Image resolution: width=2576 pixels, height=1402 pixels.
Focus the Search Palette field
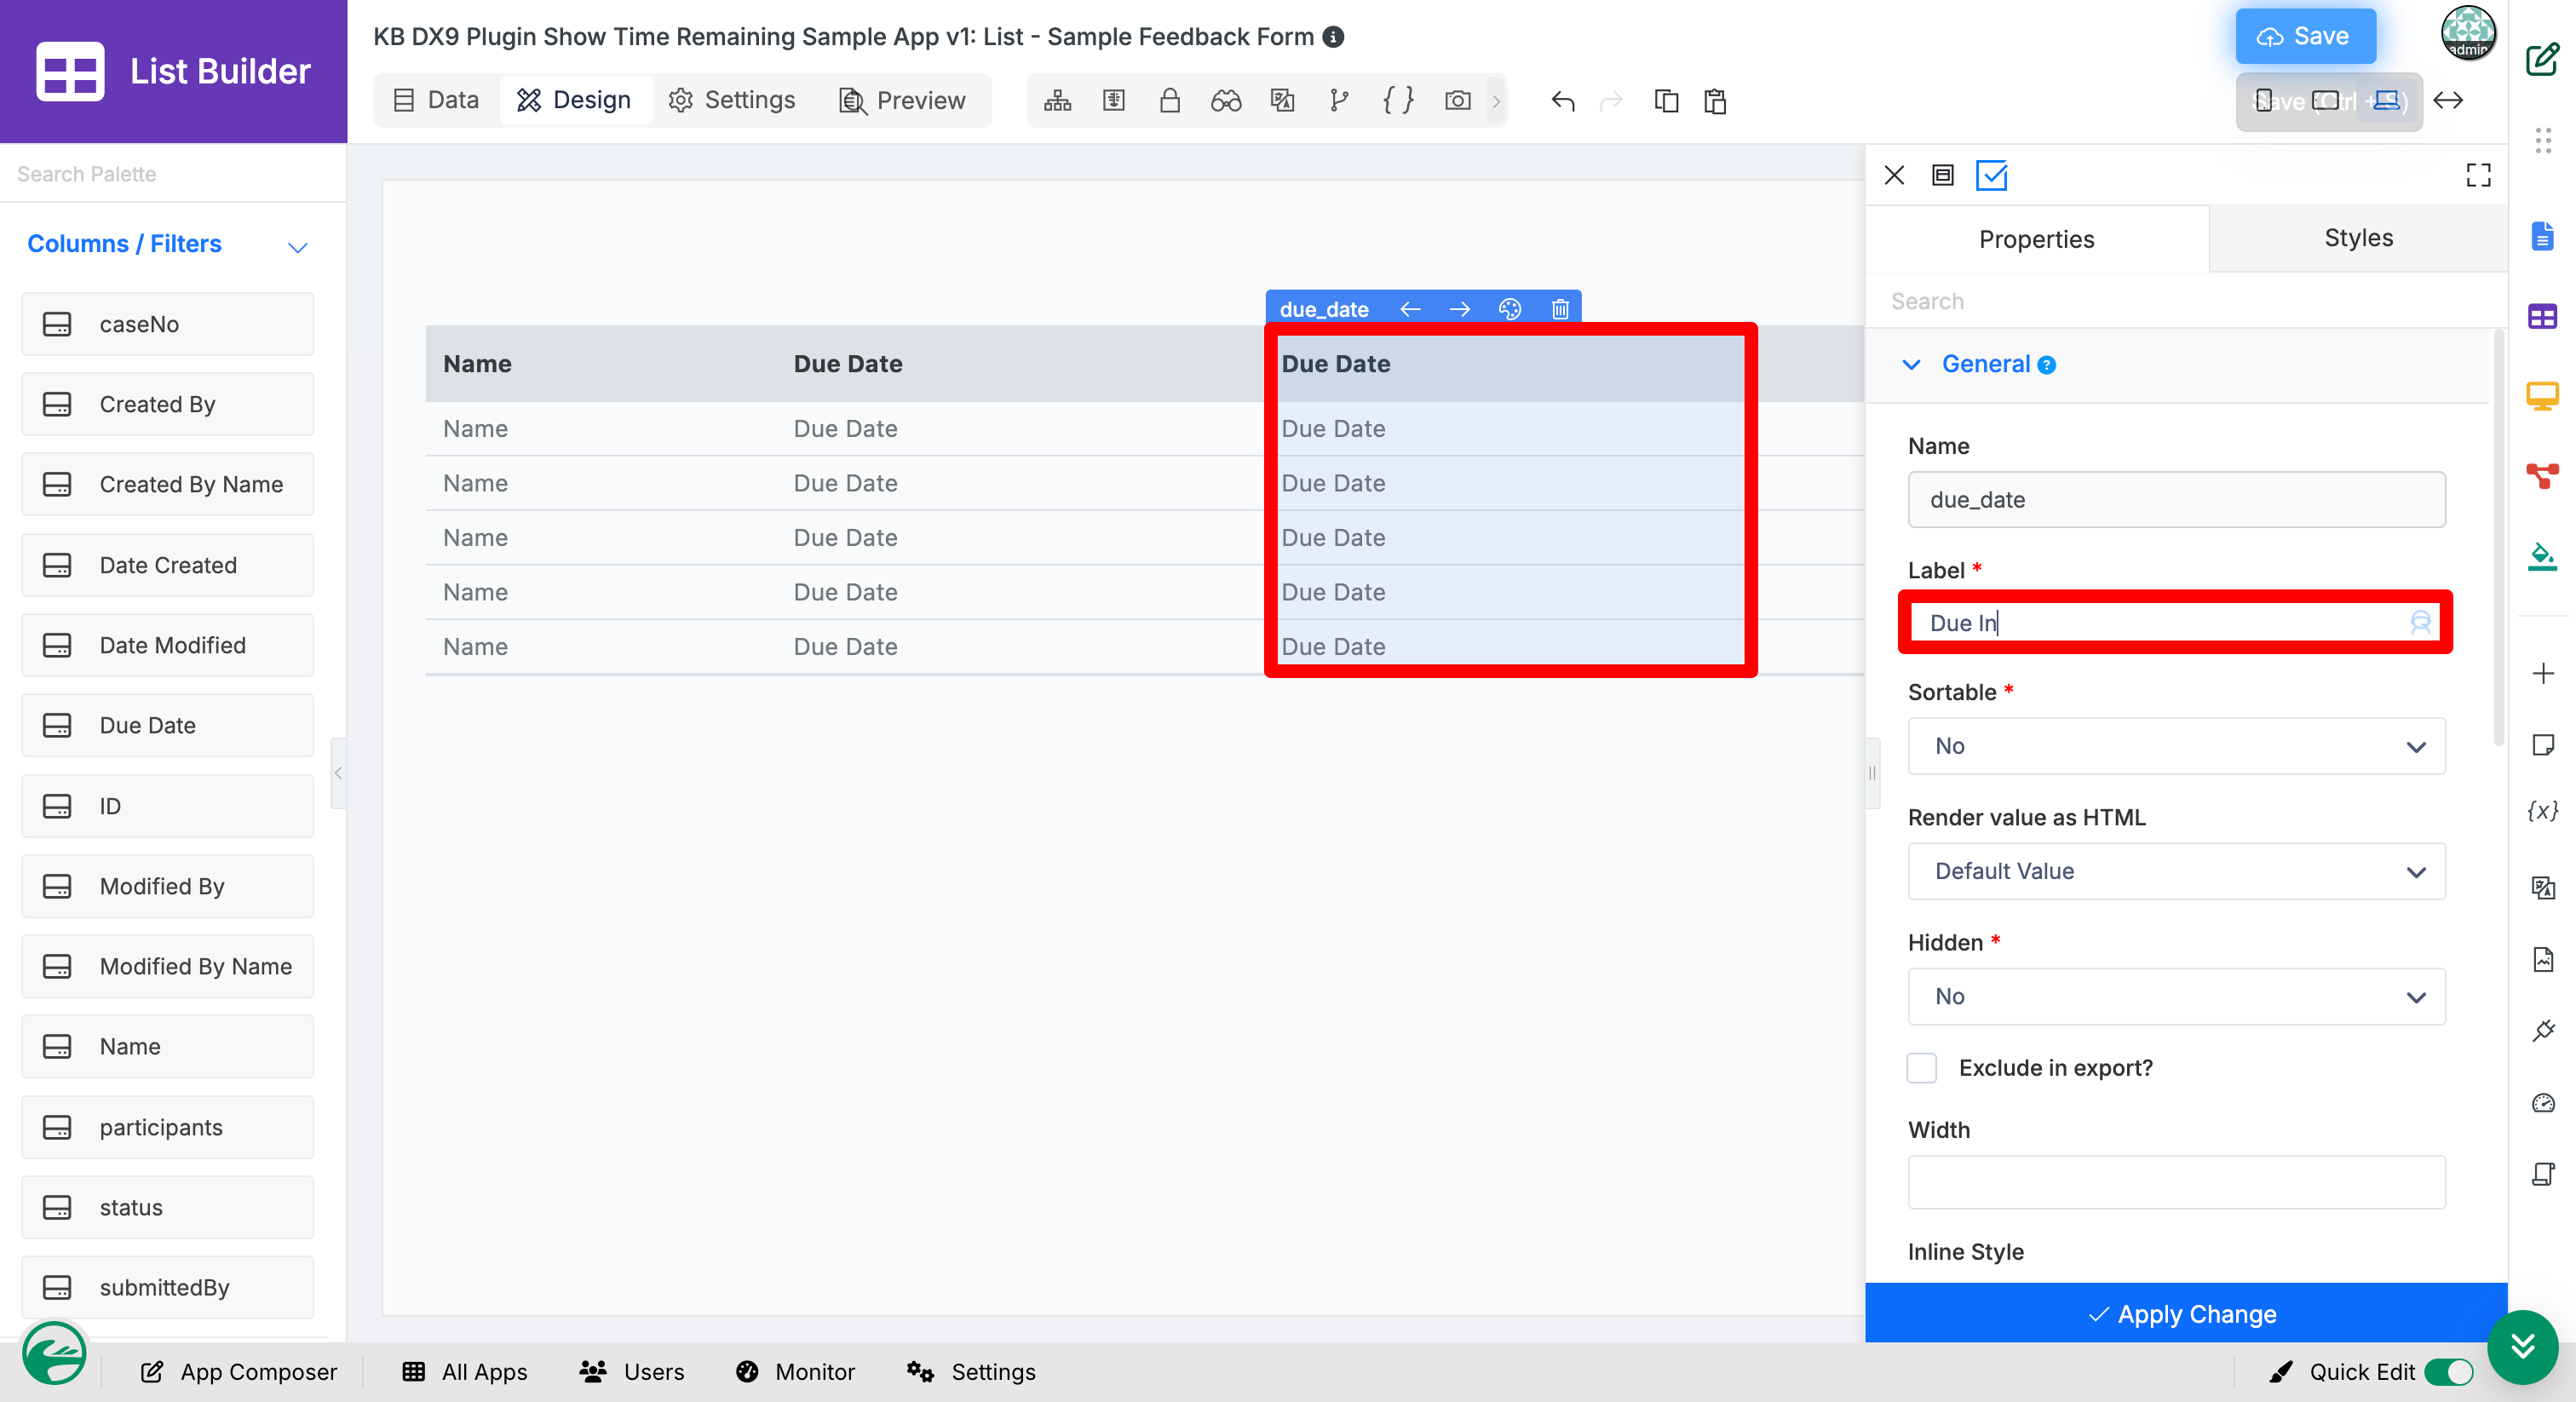click(x=173, y=174)
